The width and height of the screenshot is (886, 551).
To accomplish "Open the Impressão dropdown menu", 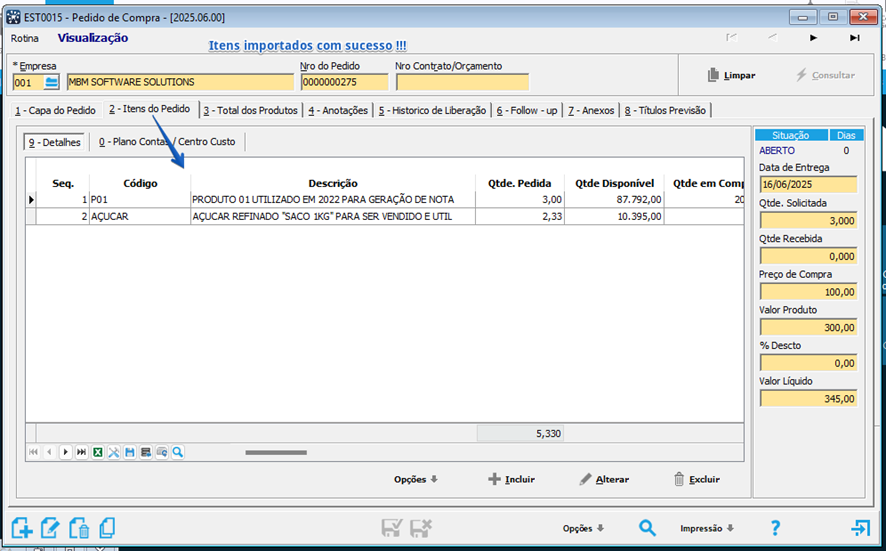I will [x=707, y=528].
